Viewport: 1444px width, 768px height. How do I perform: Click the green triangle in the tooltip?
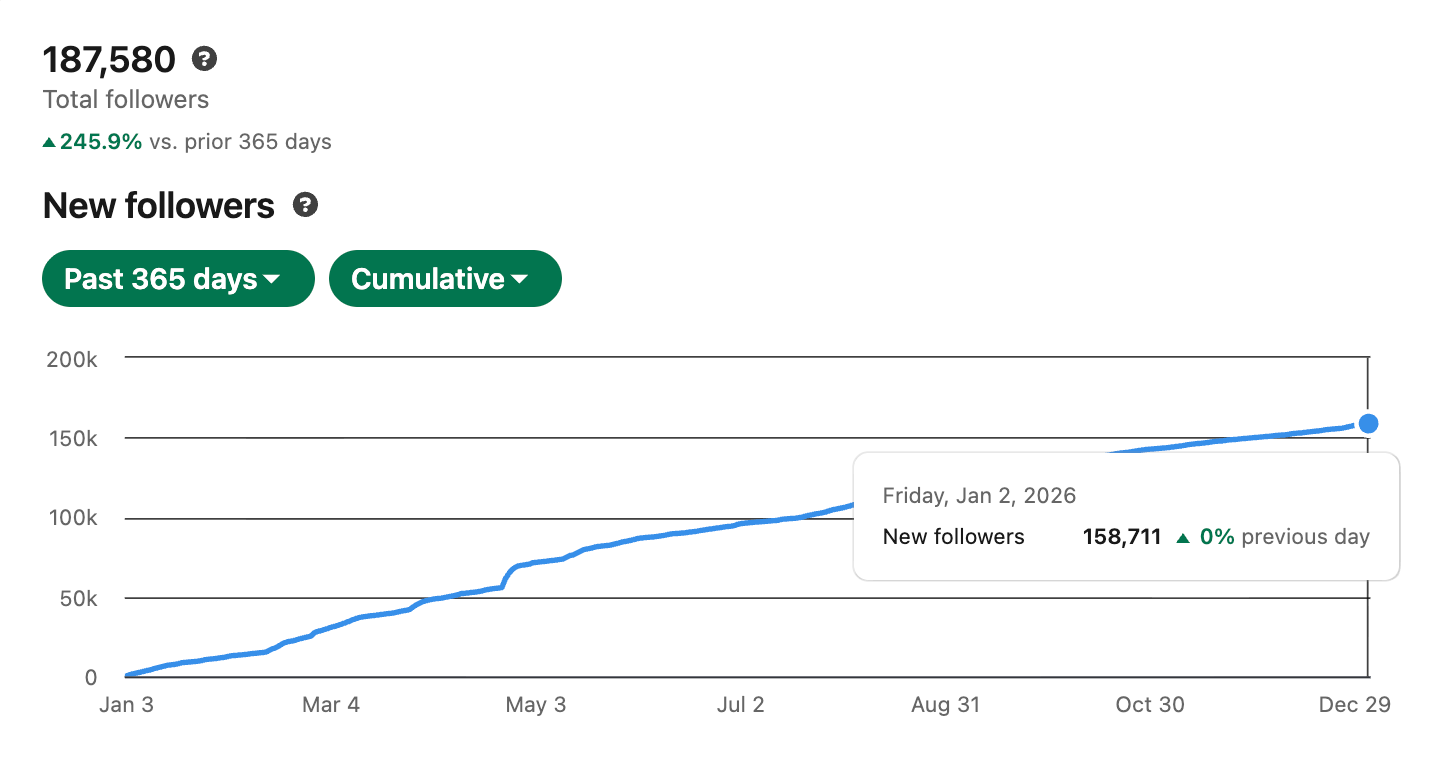1183,538
